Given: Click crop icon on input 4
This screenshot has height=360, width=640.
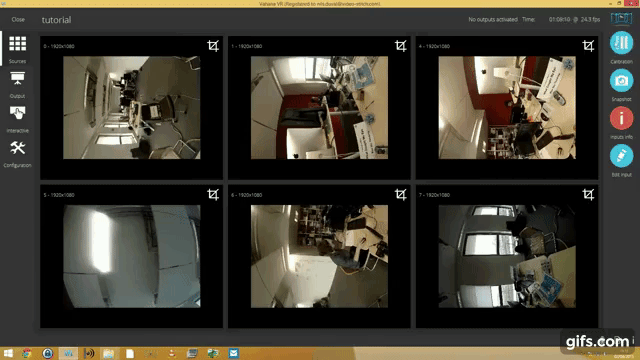Looking at the screenshot, I should tap(588, 46).
